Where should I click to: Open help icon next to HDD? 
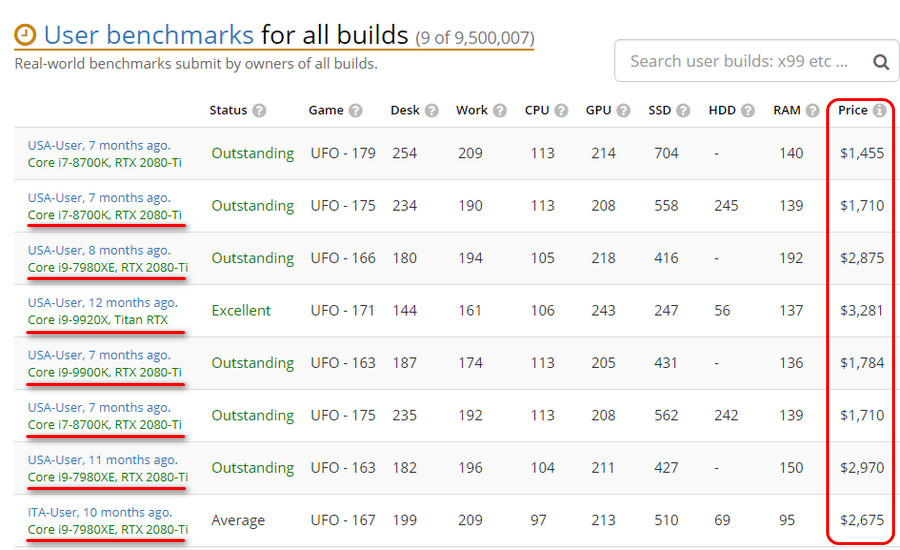[x=747, y=110]
